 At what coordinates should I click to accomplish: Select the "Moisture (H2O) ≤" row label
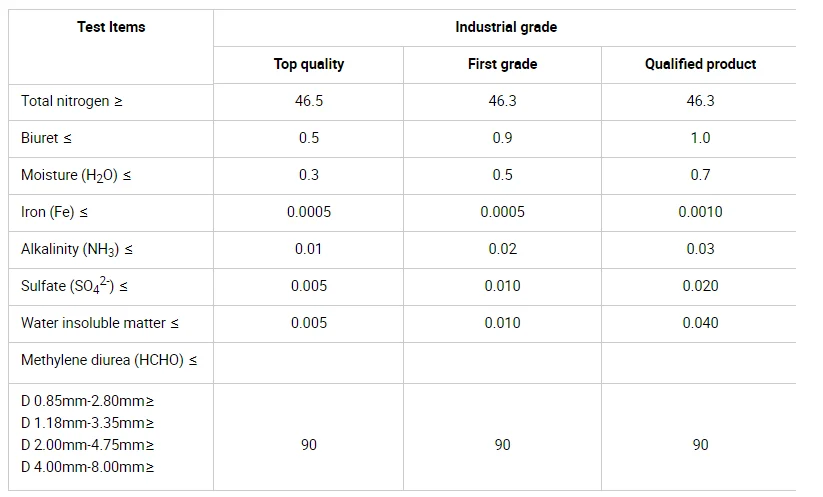click(76, 175)
